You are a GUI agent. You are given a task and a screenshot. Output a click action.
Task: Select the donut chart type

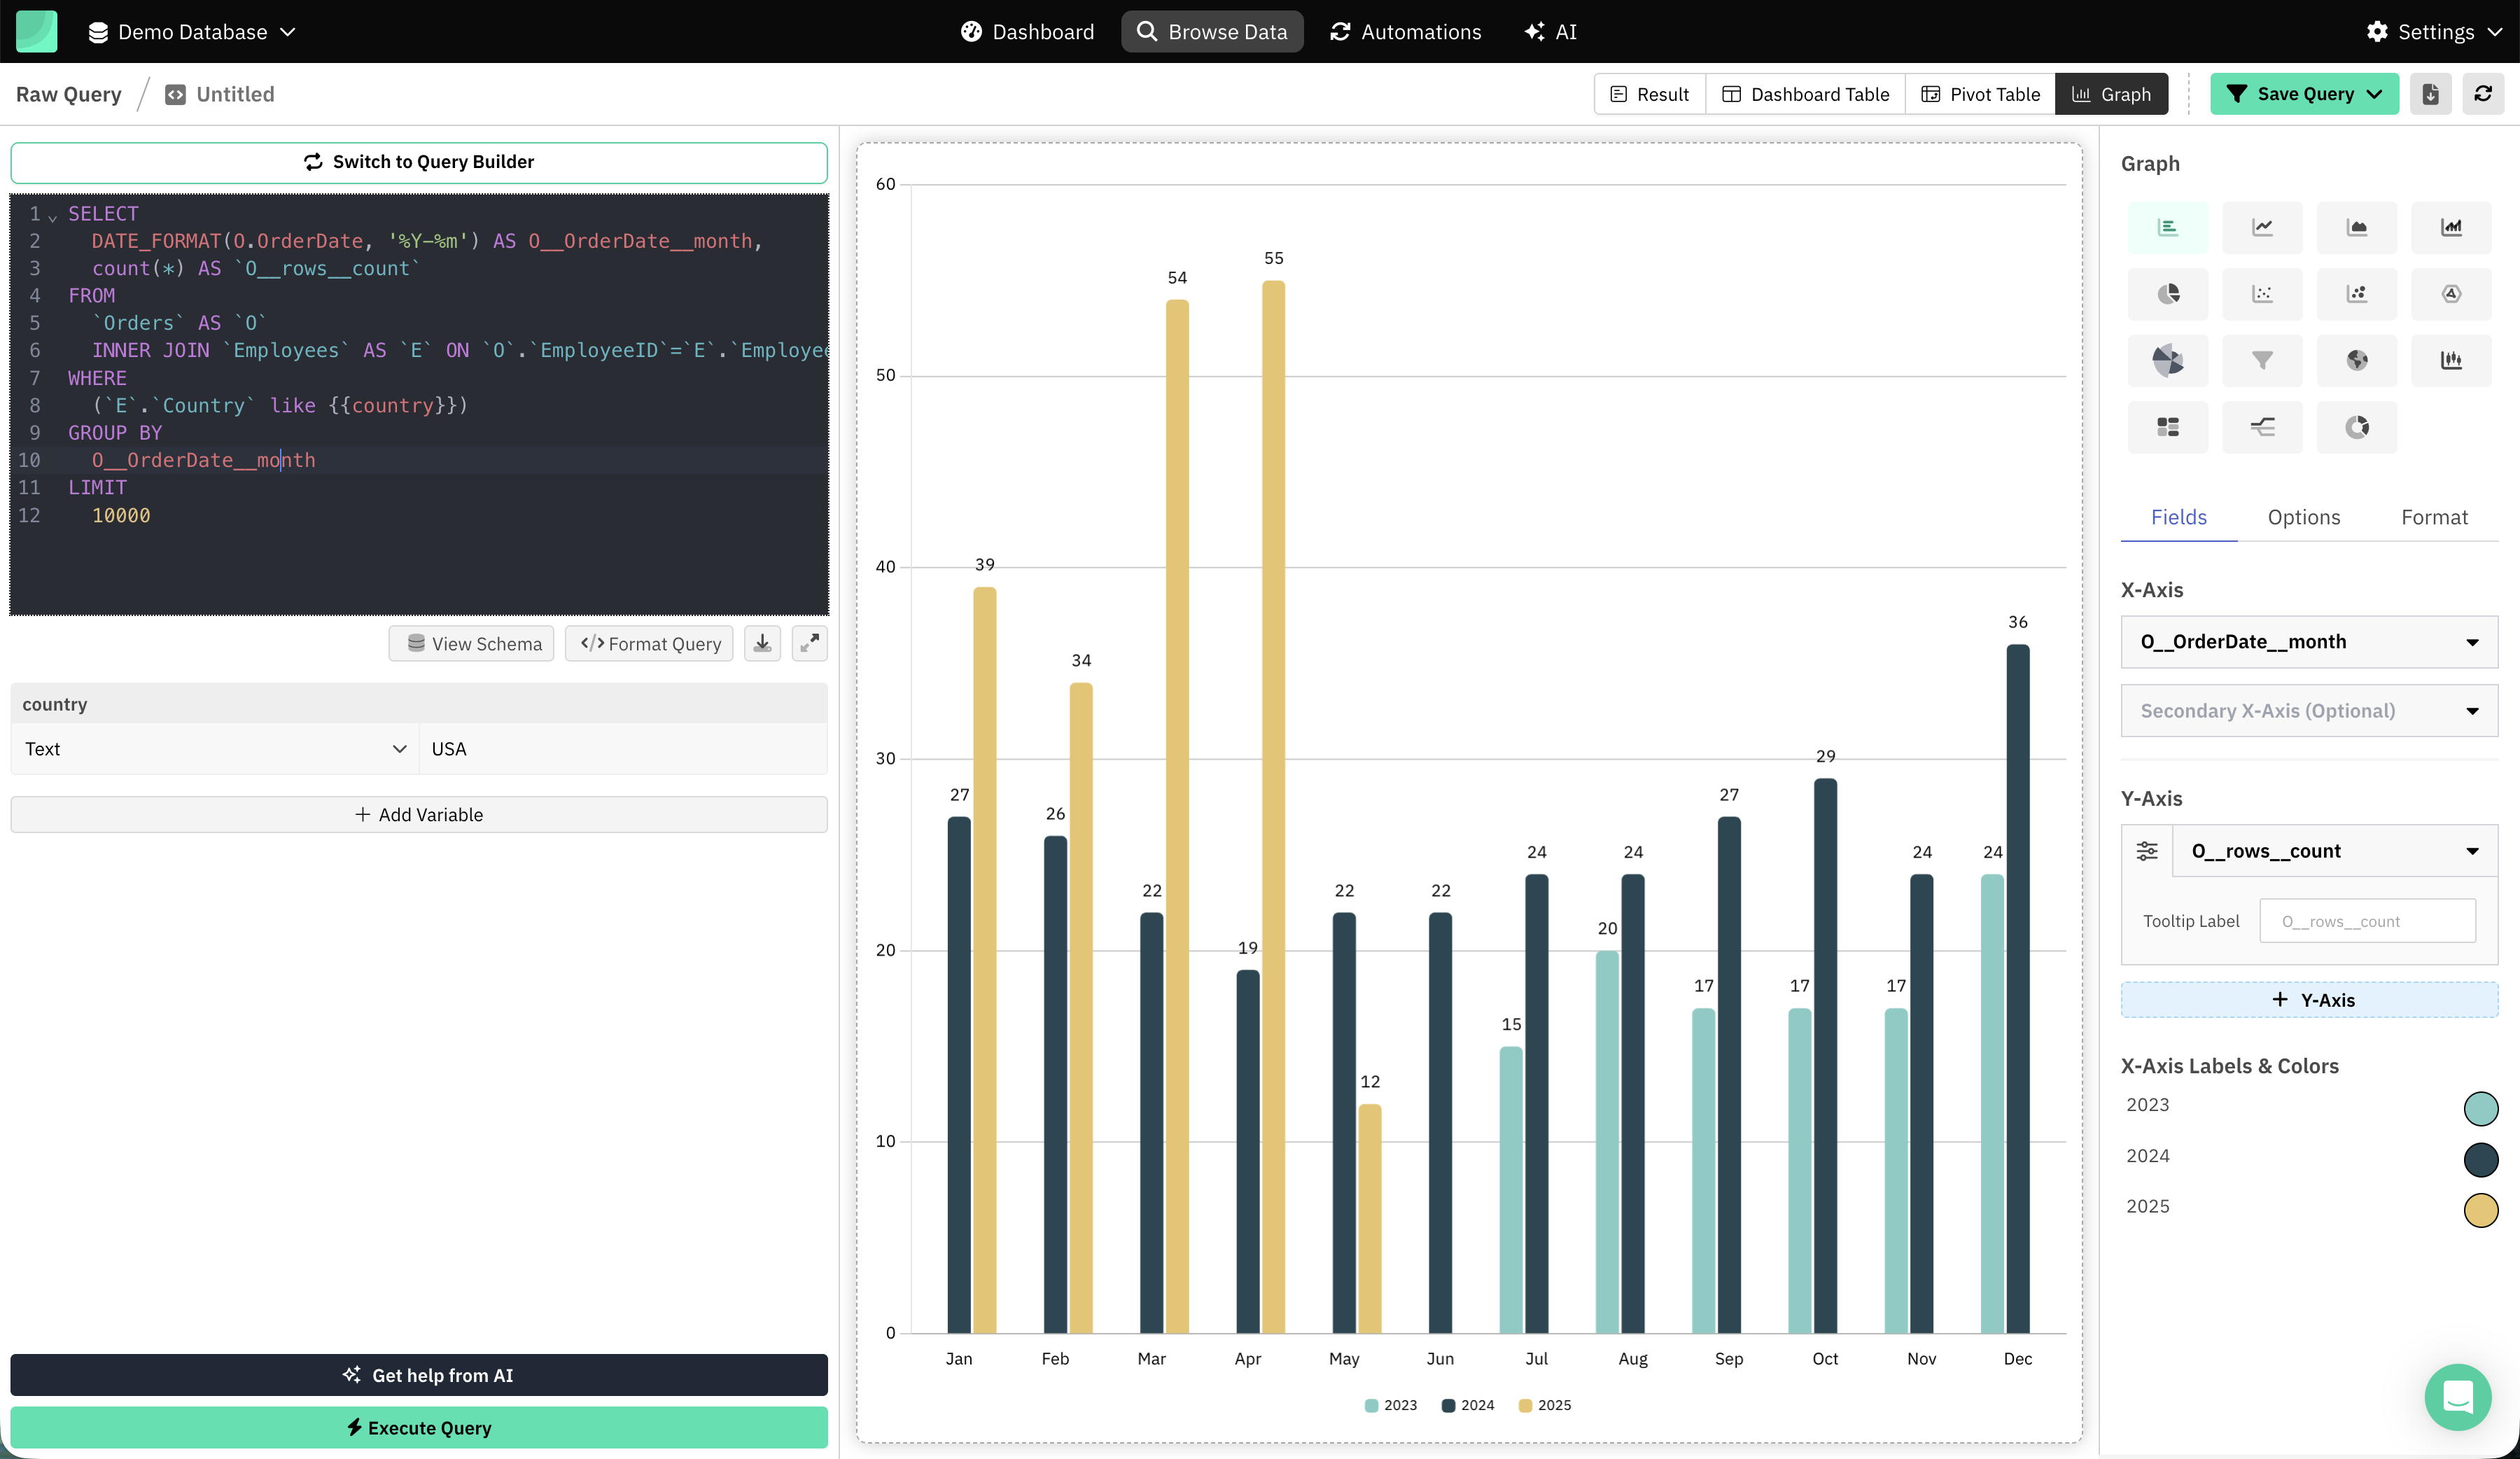(2357, 427)
